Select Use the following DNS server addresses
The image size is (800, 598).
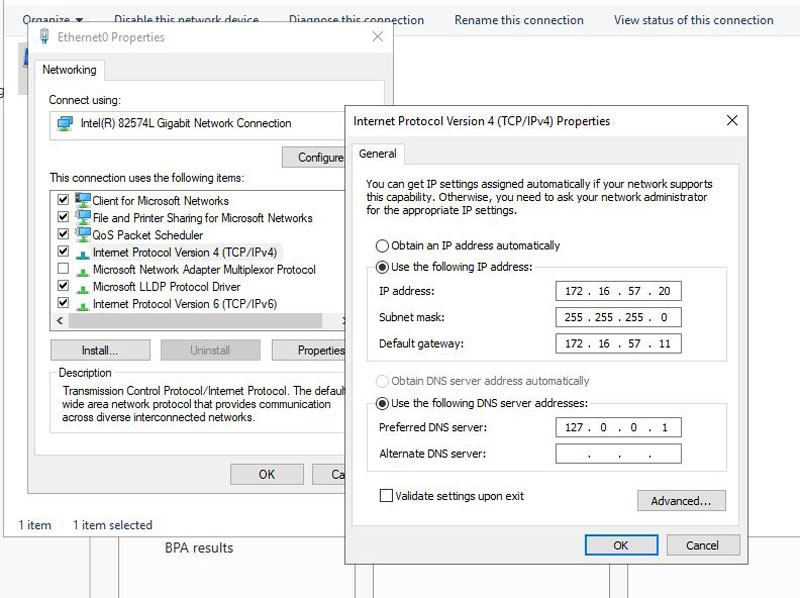point(382,404)
